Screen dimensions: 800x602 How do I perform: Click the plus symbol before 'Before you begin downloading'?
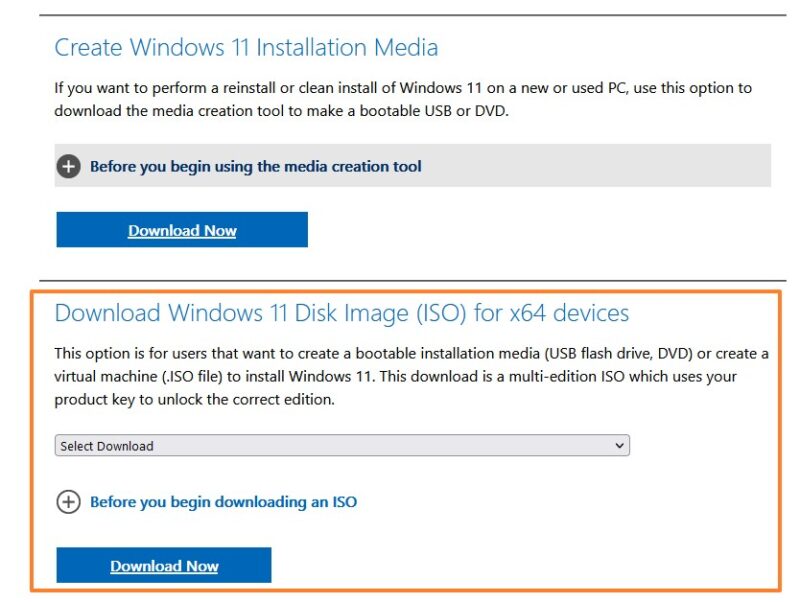click(69, 502)
